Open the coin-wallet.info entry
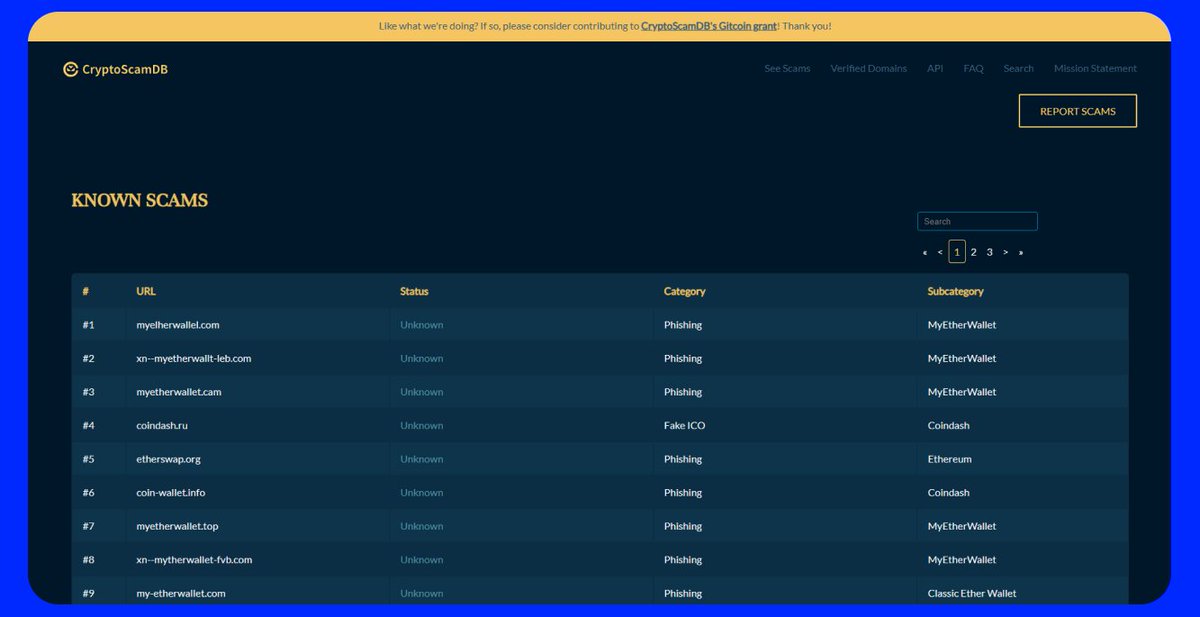 [171, 492]
